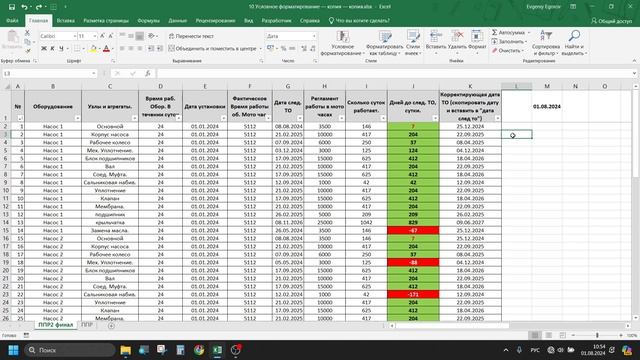Open Excel from the Windows taskbar

217,350
